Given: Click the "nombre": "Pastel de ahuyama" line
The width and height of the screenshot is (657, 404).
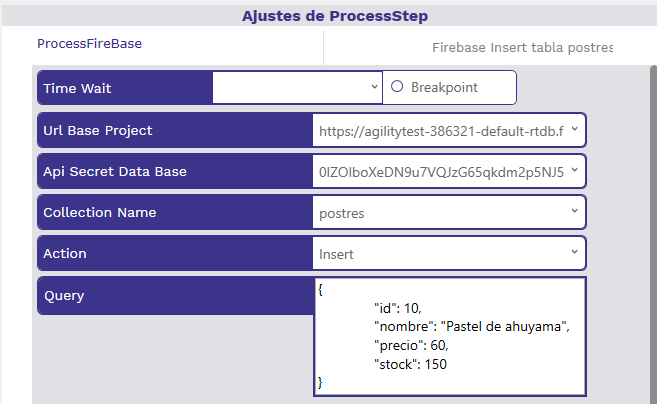Looking at the screenshot, I should coord(472,326).
